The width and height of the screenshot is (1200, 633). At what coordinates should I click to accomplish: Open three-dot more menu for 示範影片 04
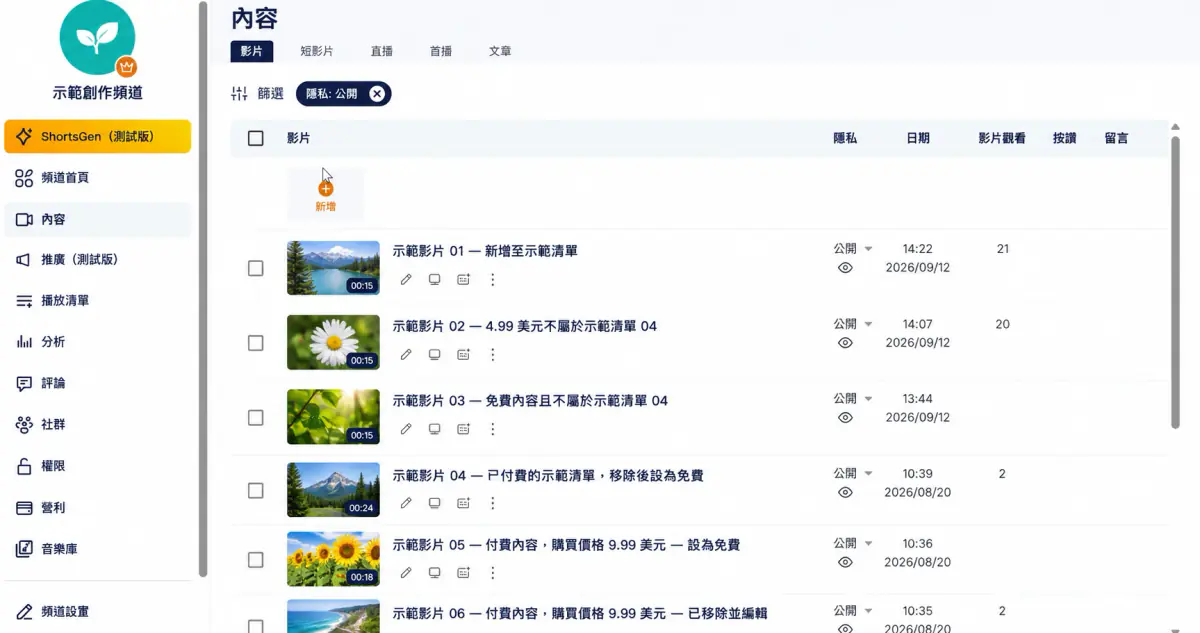[x=492, y=504]
